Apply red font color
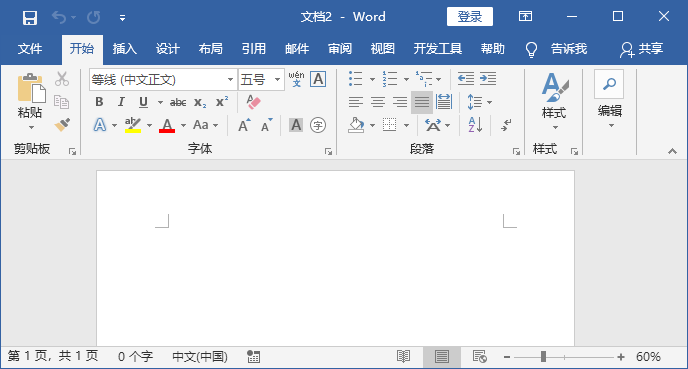Viewport: 688px width, 369px height. click(167, 125)
